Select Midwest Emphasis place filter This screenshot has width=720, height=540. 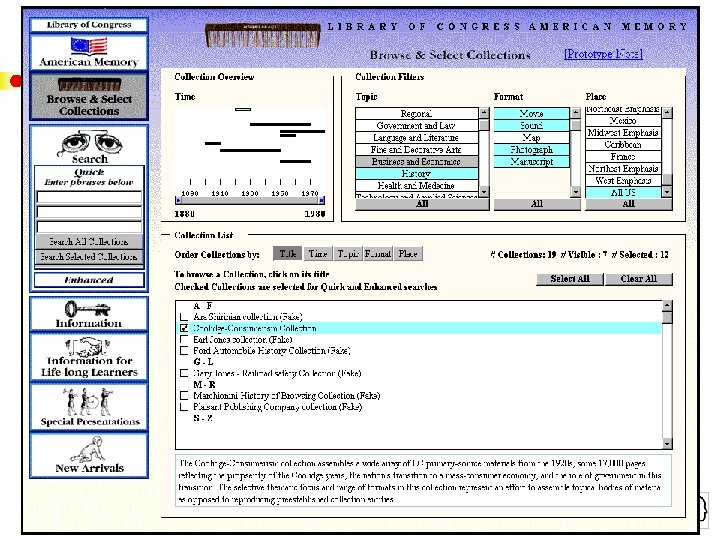coord(623,133)
